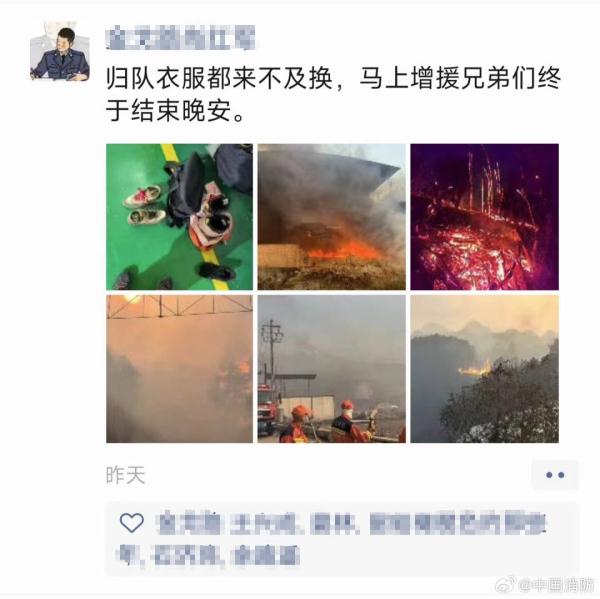Viewport: 600px width, 599px height.
Task: Open photo of firefighters in orange helmets
Action: [x=331, y=369]
